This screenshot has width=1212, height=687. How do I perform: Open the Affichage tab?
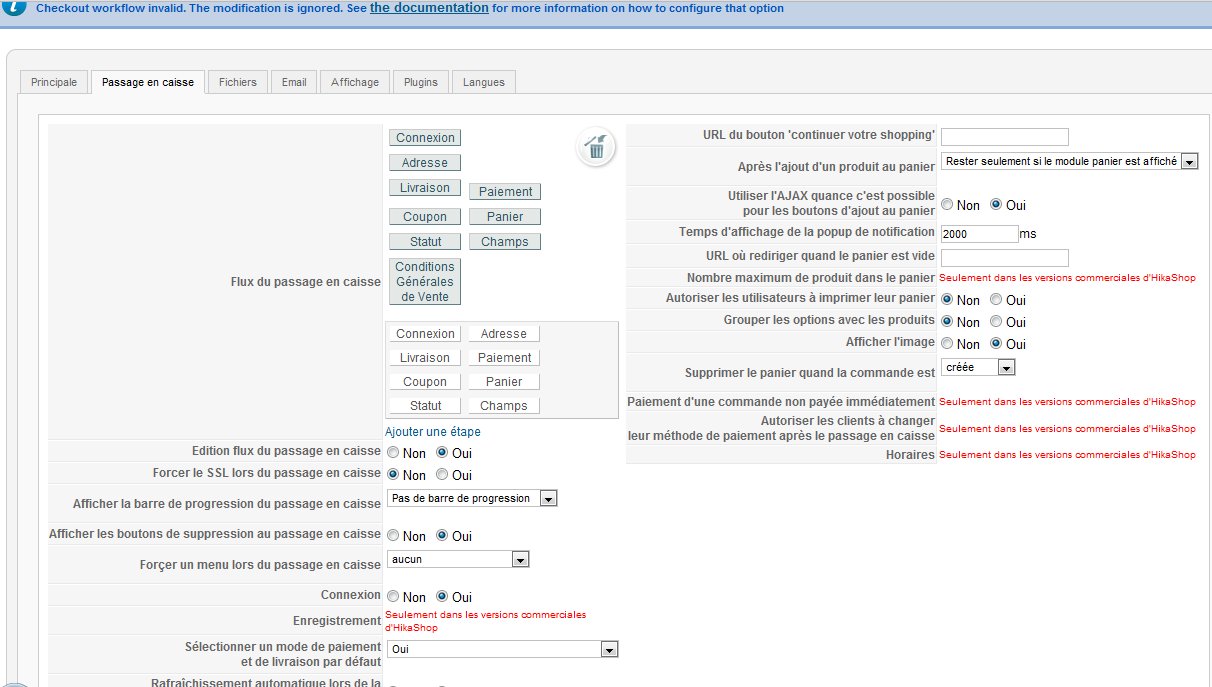tap(355, 82)
